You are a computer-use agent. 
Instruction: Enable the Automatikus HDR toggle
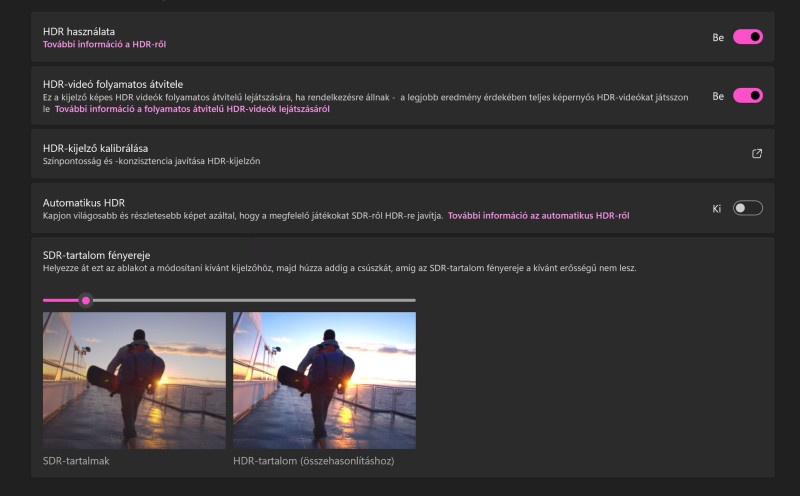[x=747, y=208]
